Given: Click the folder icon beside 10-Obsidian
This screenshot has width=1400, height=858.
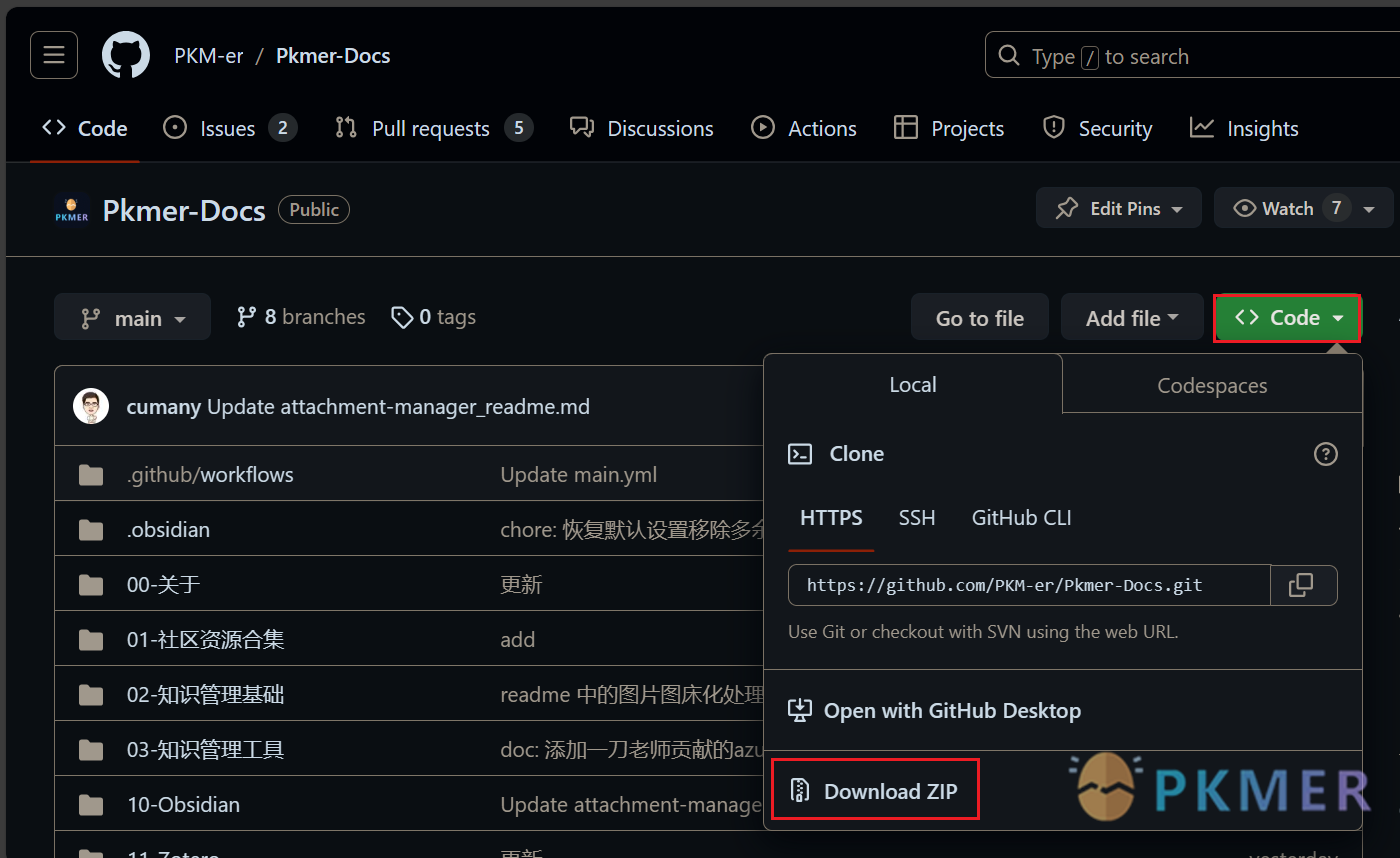Looking at the screenshot, I should [91, 804].
